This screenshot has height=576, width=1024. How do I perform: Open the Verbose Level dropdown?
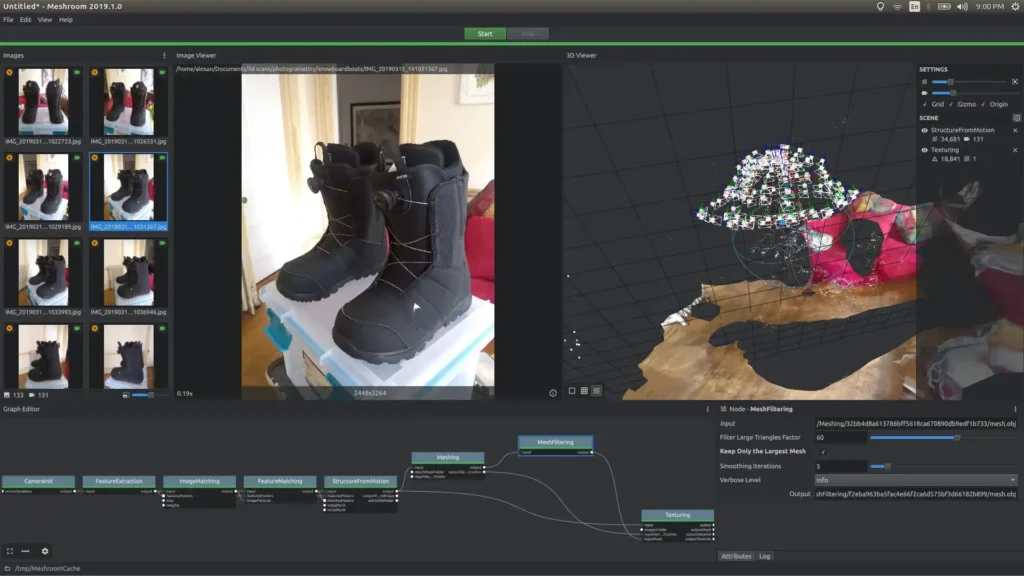tap(916, 480)
